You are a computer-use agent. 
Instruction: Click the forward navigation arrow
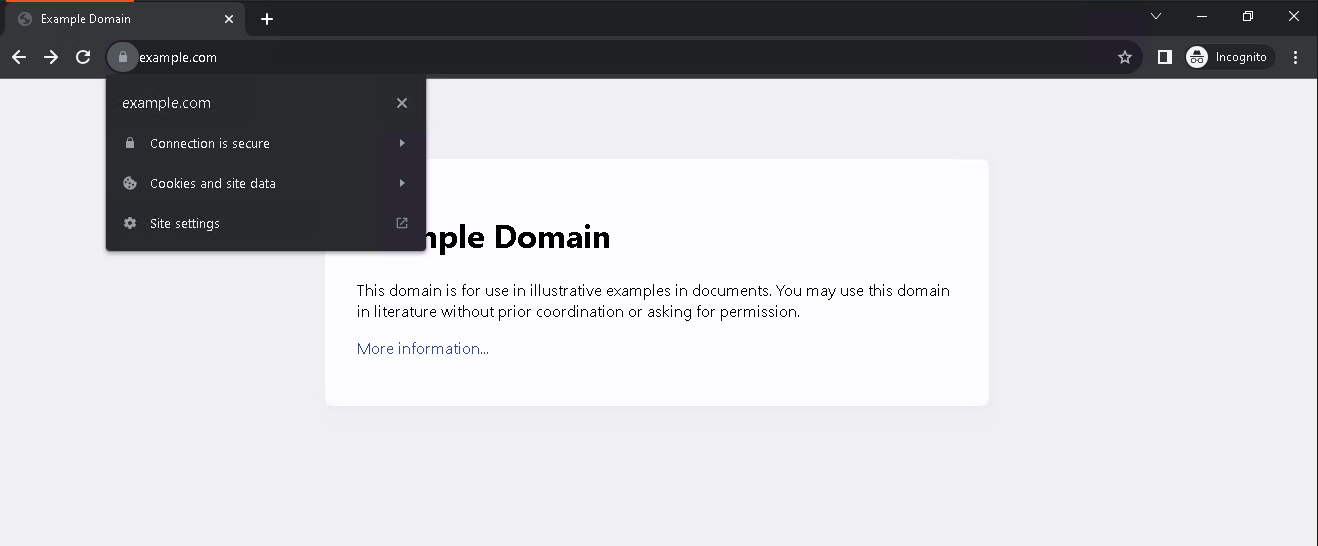51,58
